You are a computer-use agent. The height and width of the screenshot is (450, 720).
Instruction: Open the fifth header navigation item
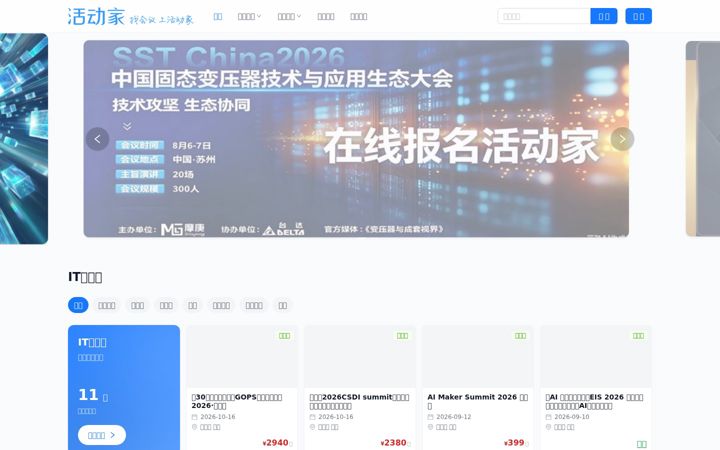[x=359, y=17]
